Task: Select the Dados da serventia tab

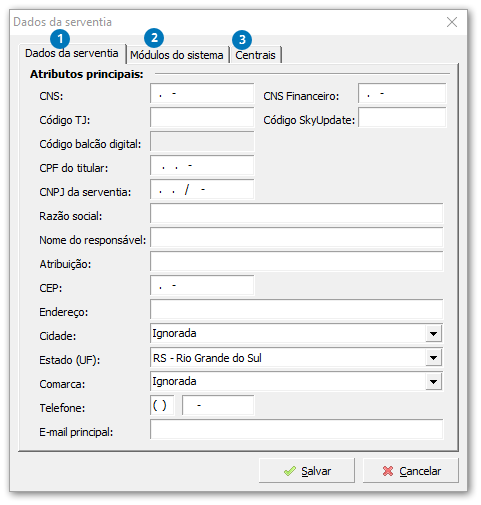Action: pyautogui.click(x=72, y=53)
